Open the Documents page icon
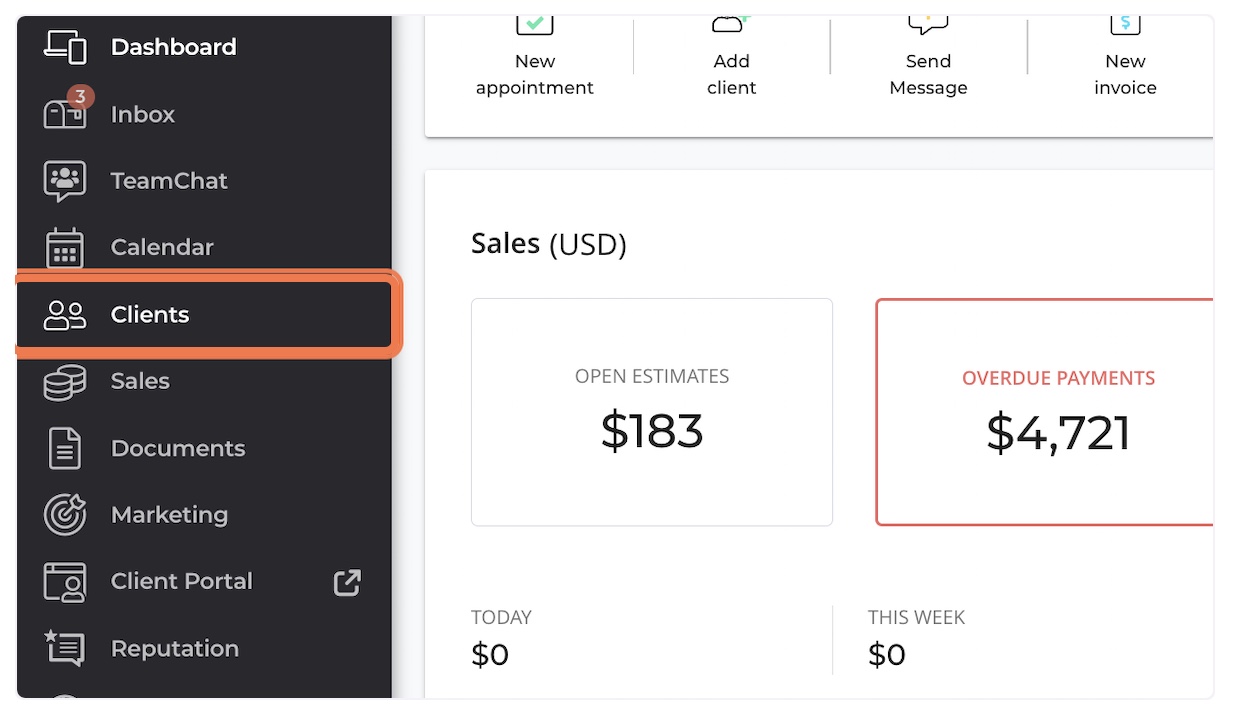 click(x=65, y=448)
